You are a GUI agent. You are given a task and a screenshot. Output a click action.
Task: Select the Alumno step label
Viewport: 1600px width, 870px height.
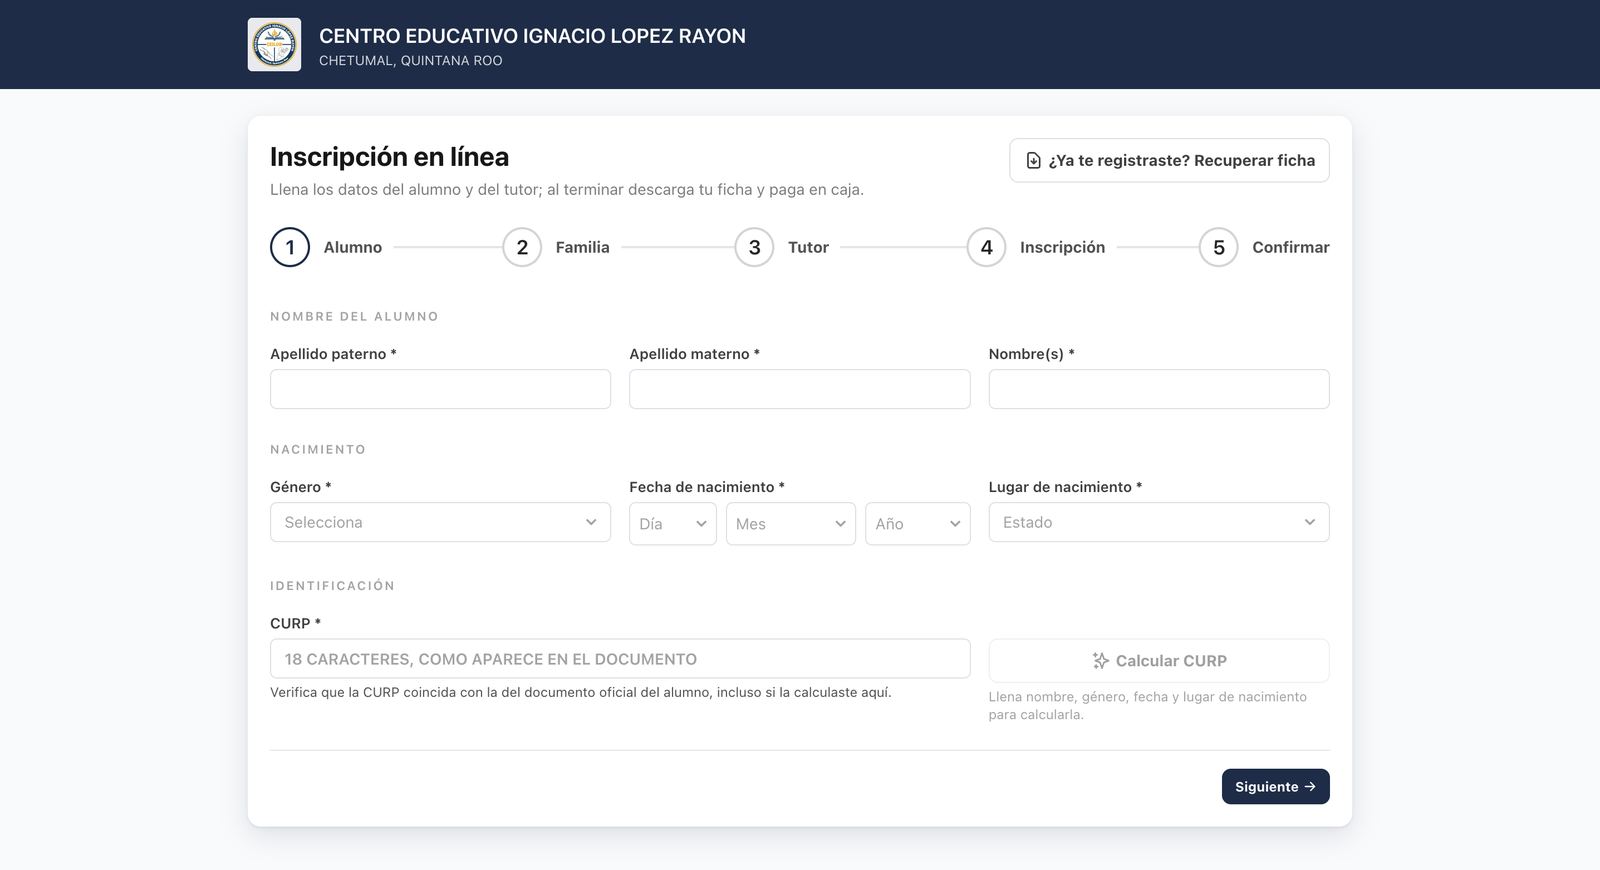click(x=353, y=247)
